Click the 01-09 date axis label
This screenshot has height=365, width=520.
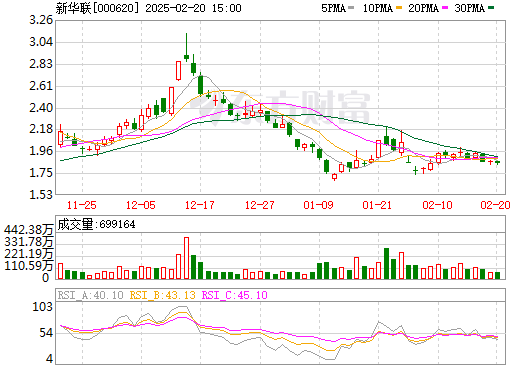coord(318,205)
